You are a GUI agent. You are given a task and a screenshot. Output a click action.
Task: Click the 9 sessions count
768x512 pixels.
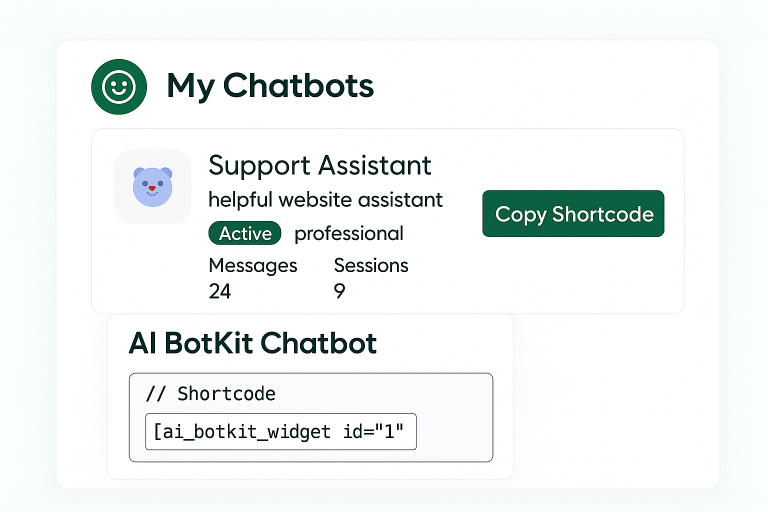click(x=340, y=291)
